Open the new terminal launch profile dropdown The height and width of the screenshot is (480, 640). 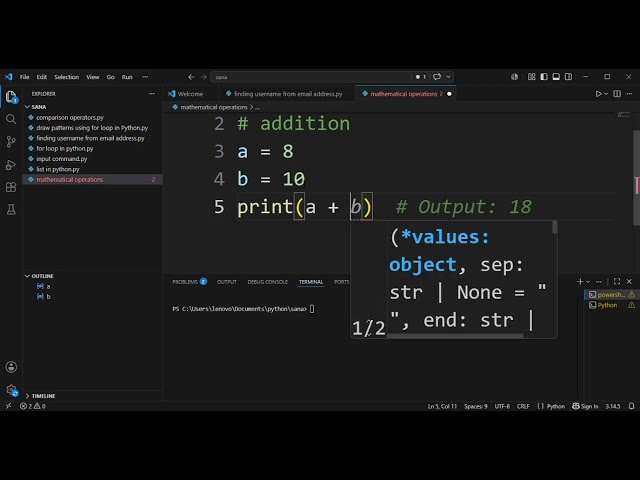(588, 282)
